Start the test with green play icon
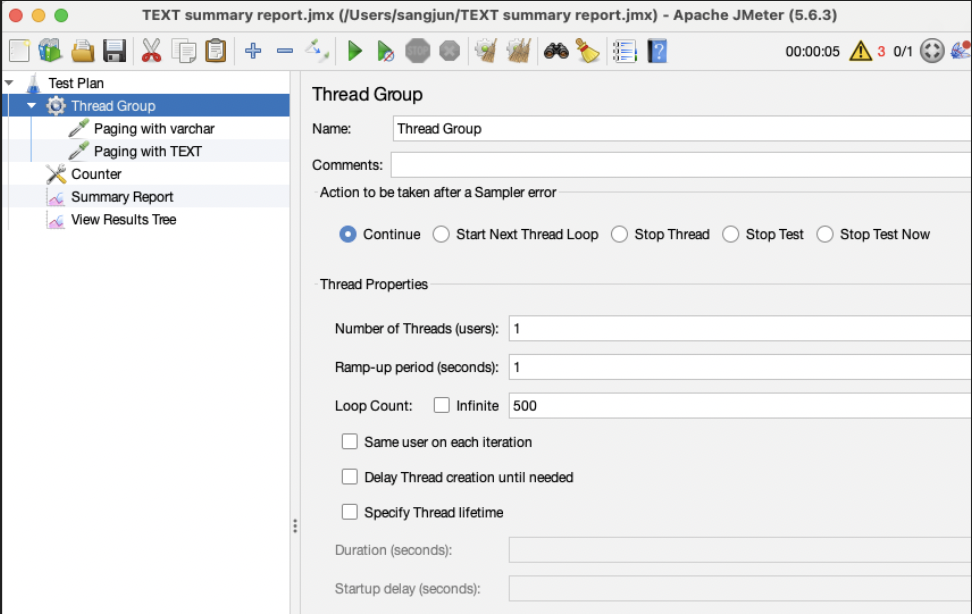Viewport: 972px width, 614px height. (355, 51)
